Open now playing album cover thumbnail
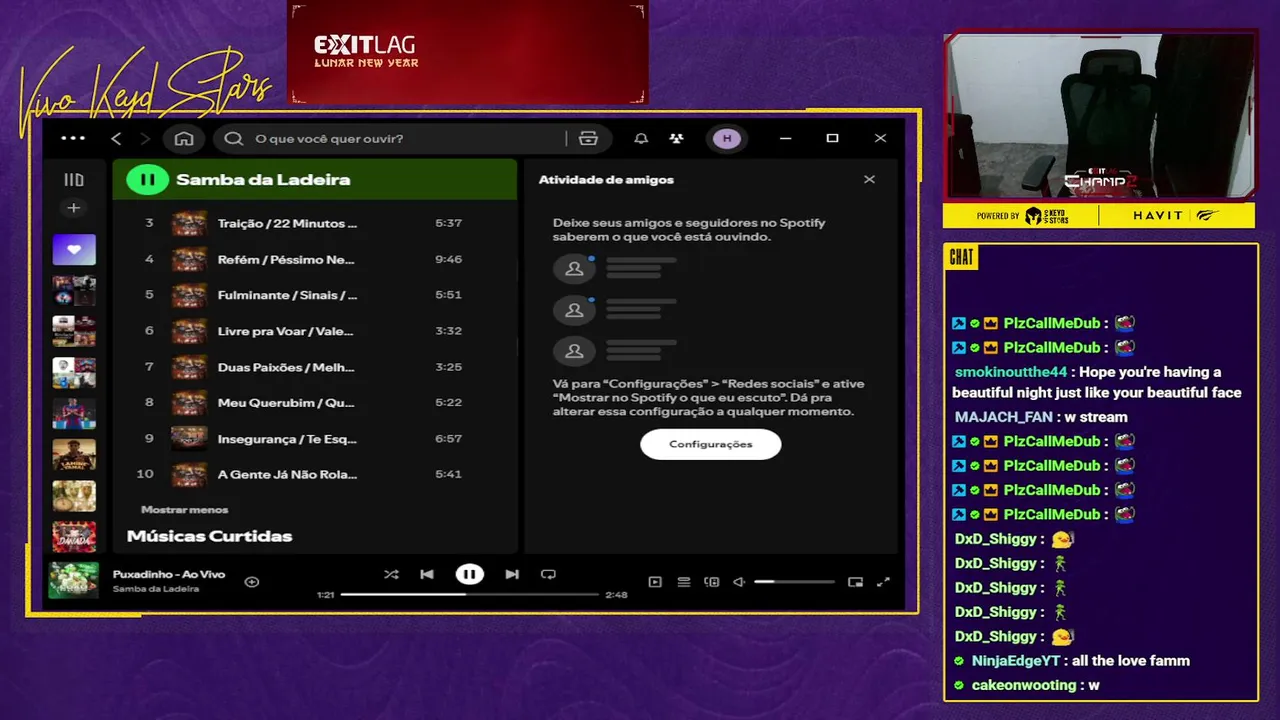The height and width of the screenshot is (720, 1280). coord(74,581)
